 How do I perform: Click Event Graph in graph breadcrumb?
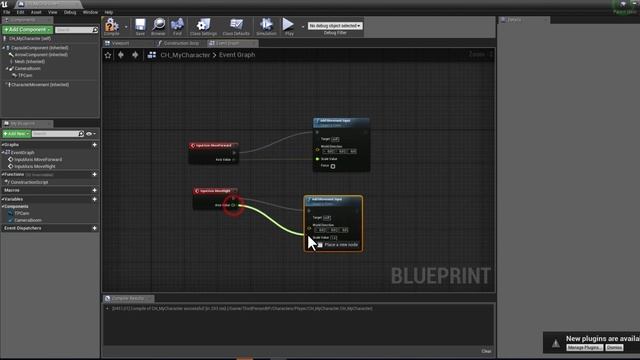(x=237, y=55)
